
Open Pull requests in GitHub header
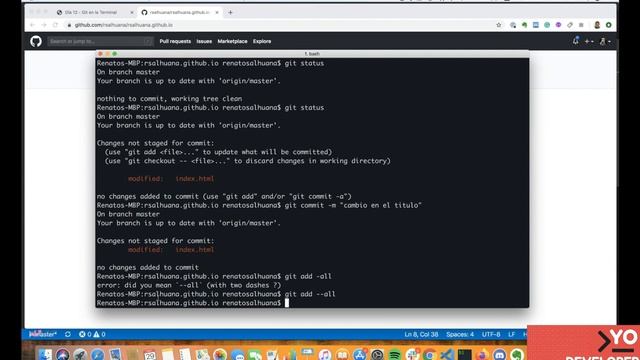[175, 41]
